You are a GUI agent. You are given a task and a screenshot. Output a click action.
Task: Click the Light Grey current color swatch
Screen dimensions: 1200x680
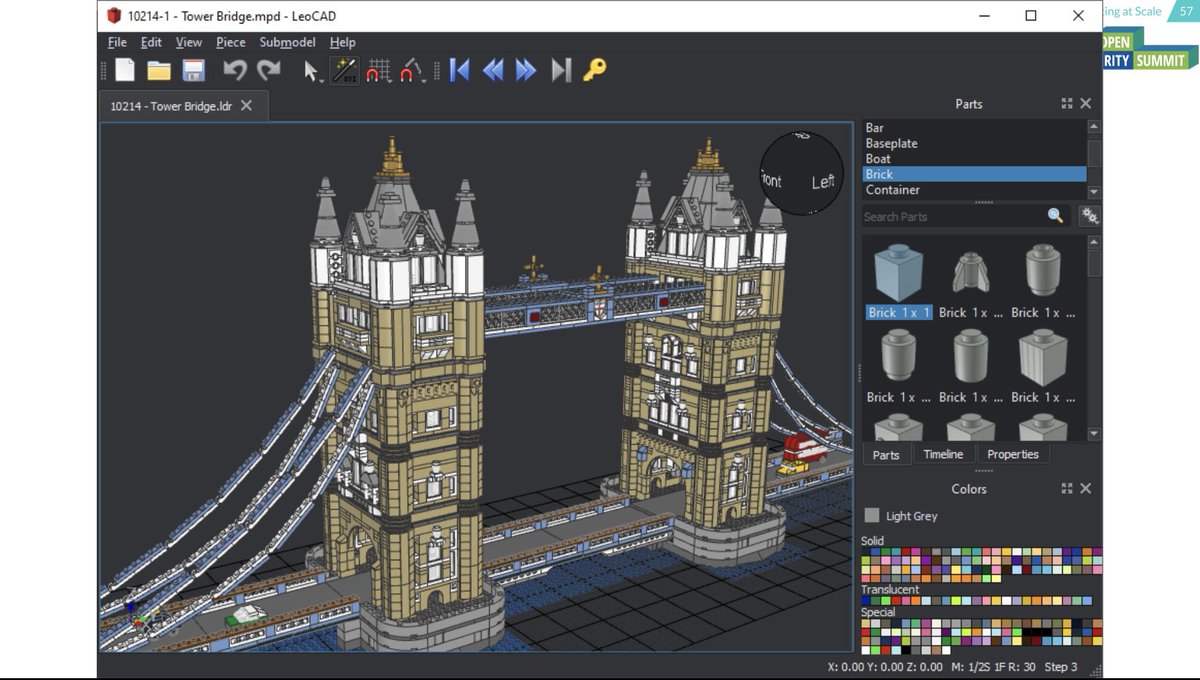coord(872,516)
